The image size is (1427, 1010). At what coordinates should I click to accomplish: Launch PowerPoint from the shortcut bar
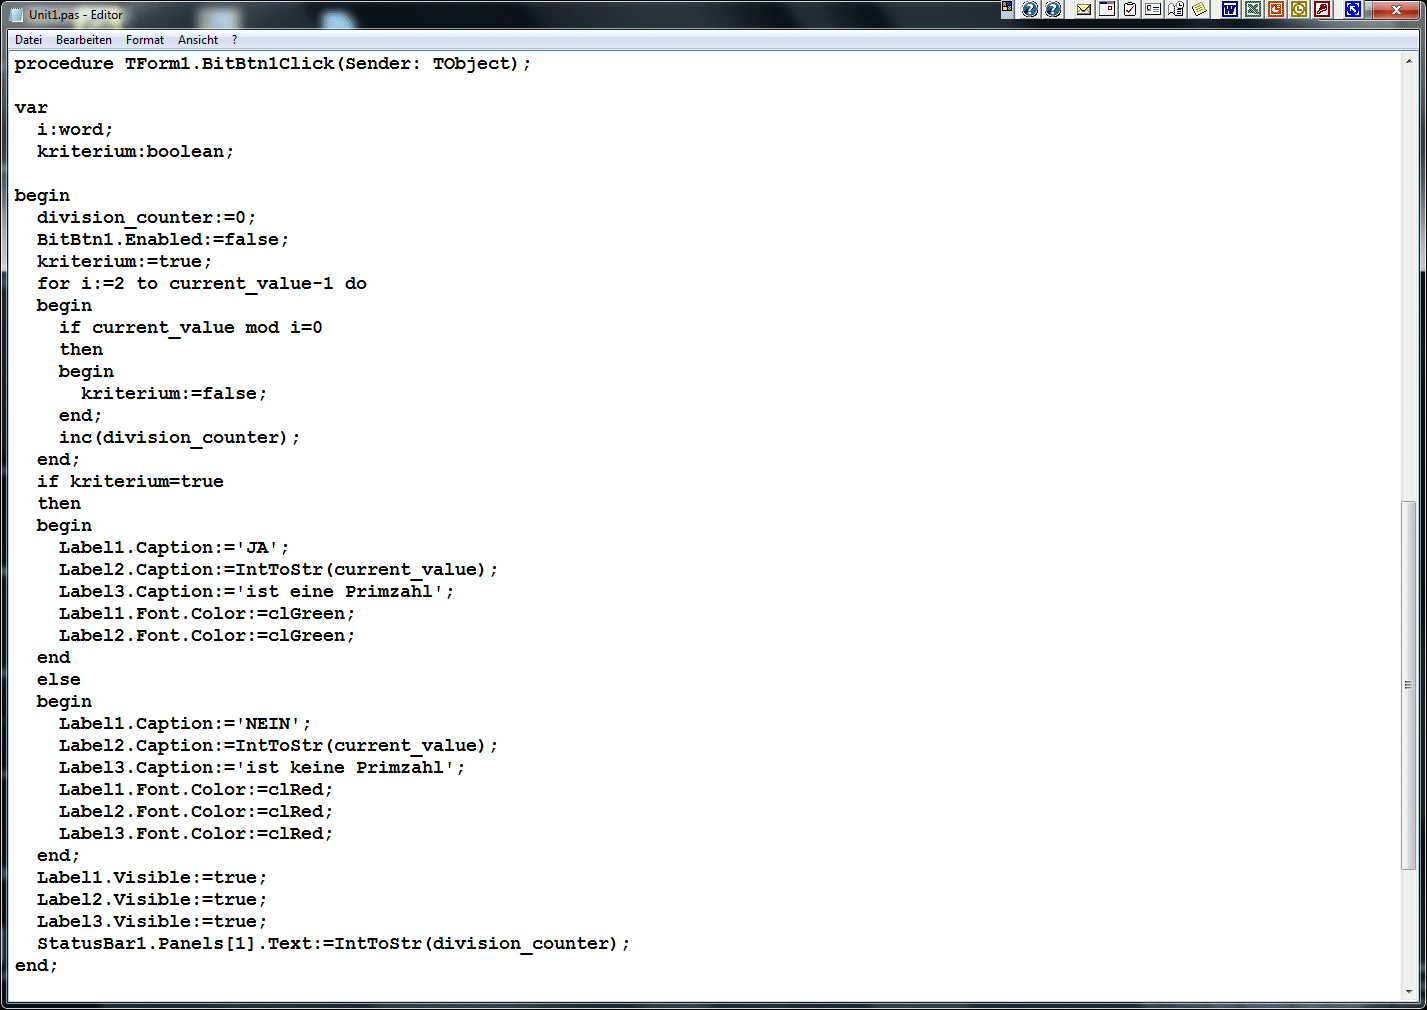point(1276,10)
